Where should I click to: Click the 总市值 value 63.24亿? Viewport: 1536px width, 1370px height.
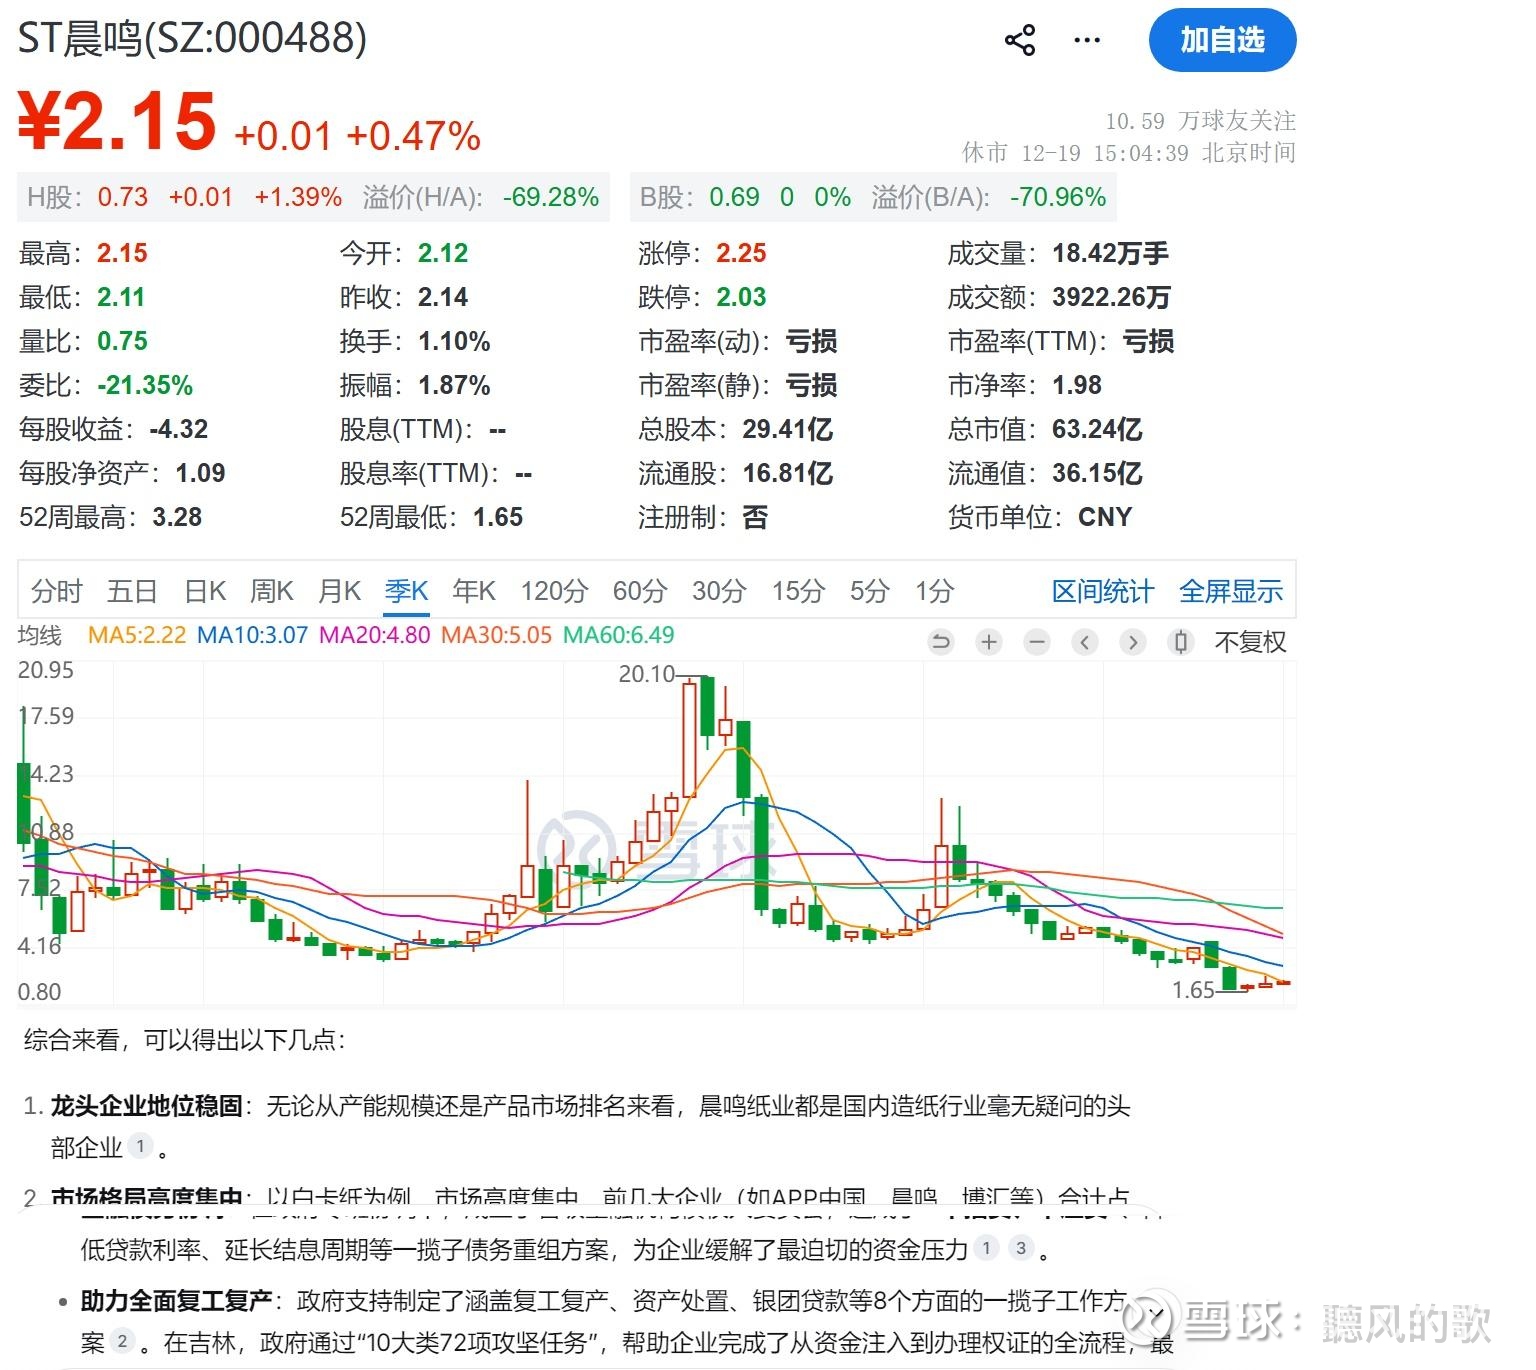[1098, 430]
